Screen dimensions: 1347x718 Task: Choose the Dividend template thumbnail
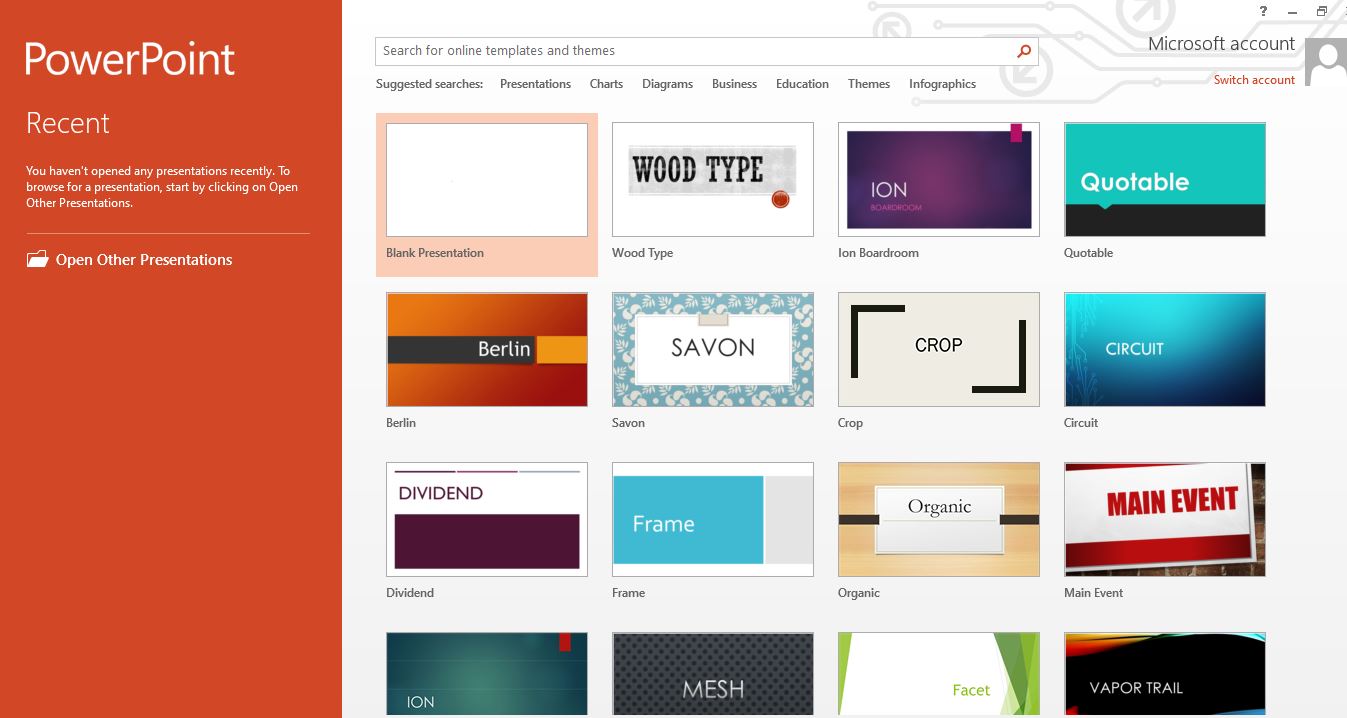point(487,520)
